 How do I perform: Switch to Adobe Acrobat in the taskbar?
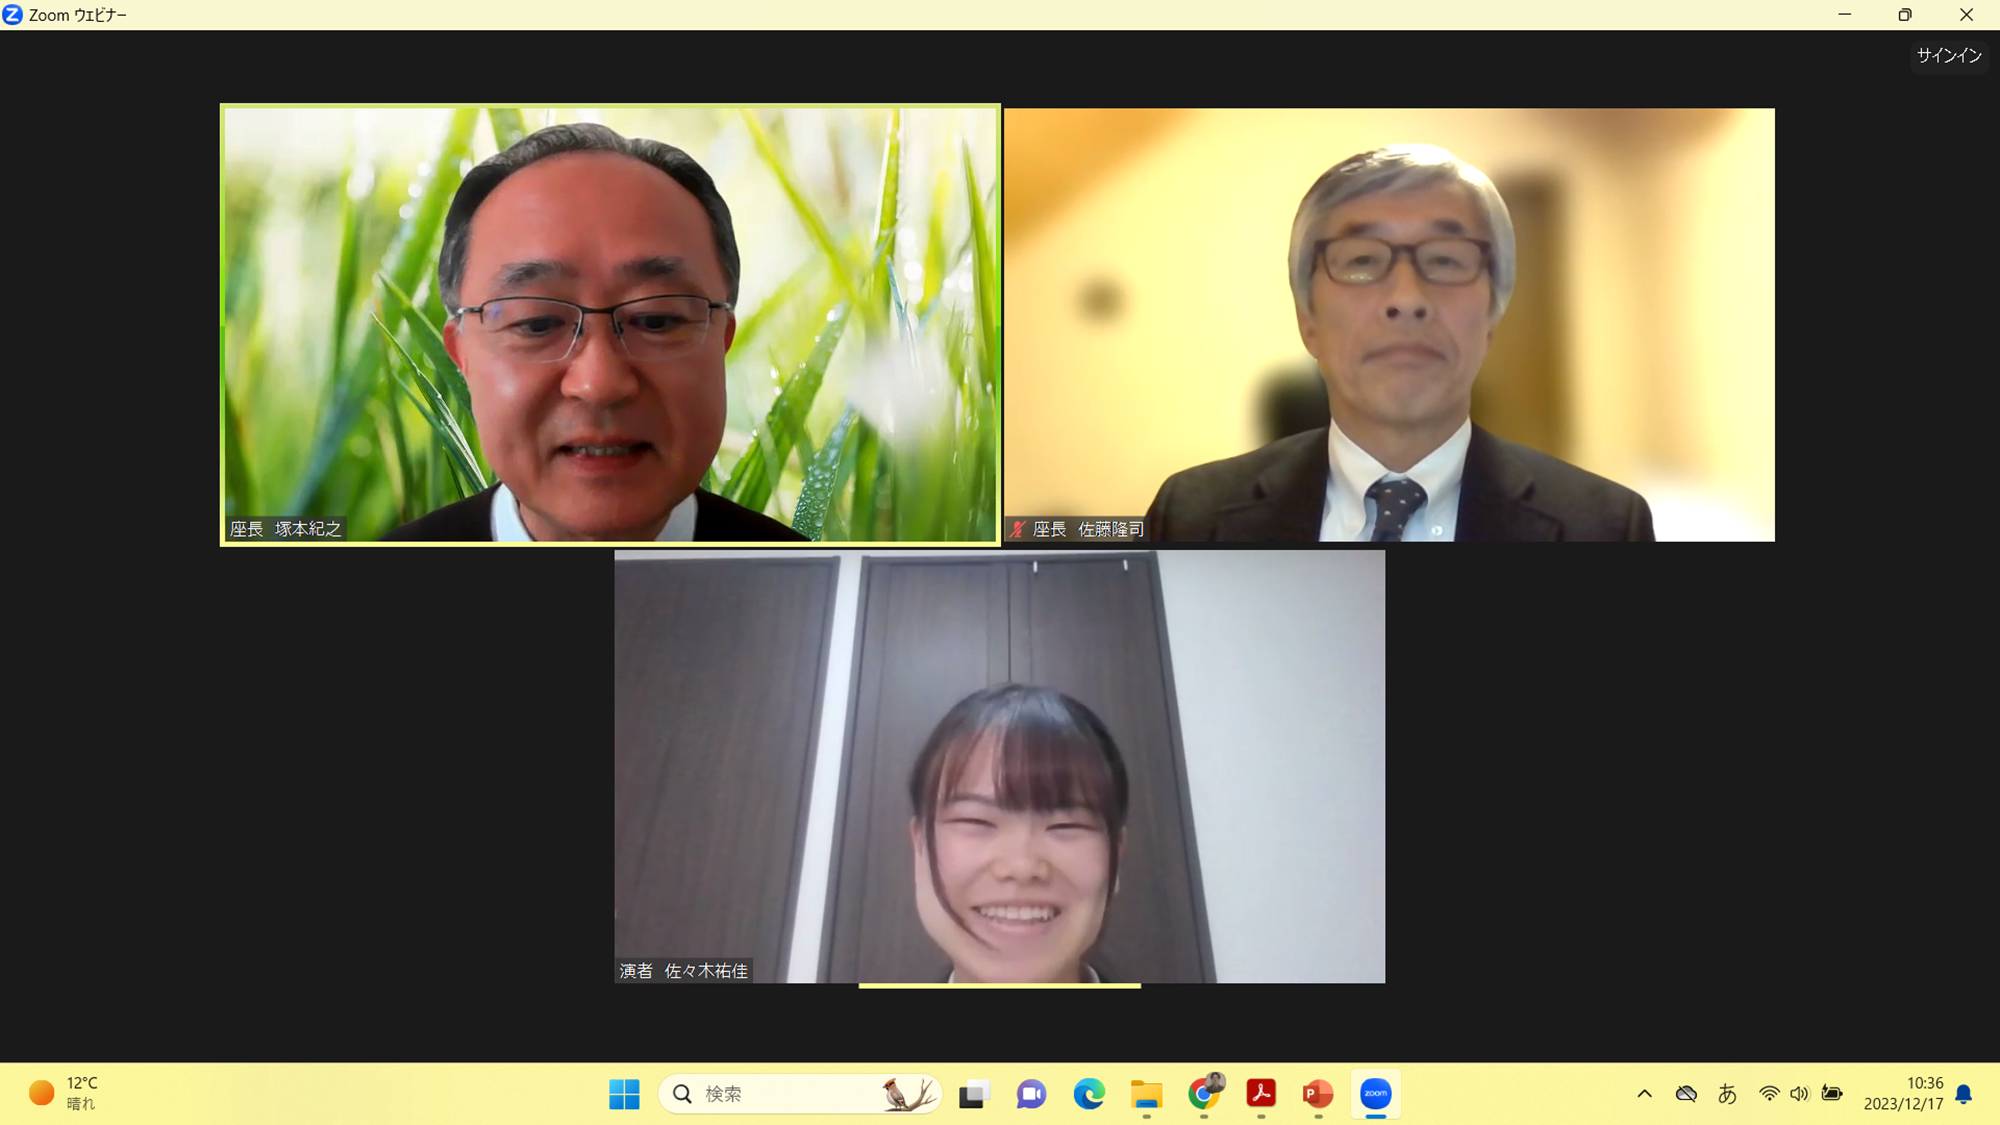click(1261, 1094)
